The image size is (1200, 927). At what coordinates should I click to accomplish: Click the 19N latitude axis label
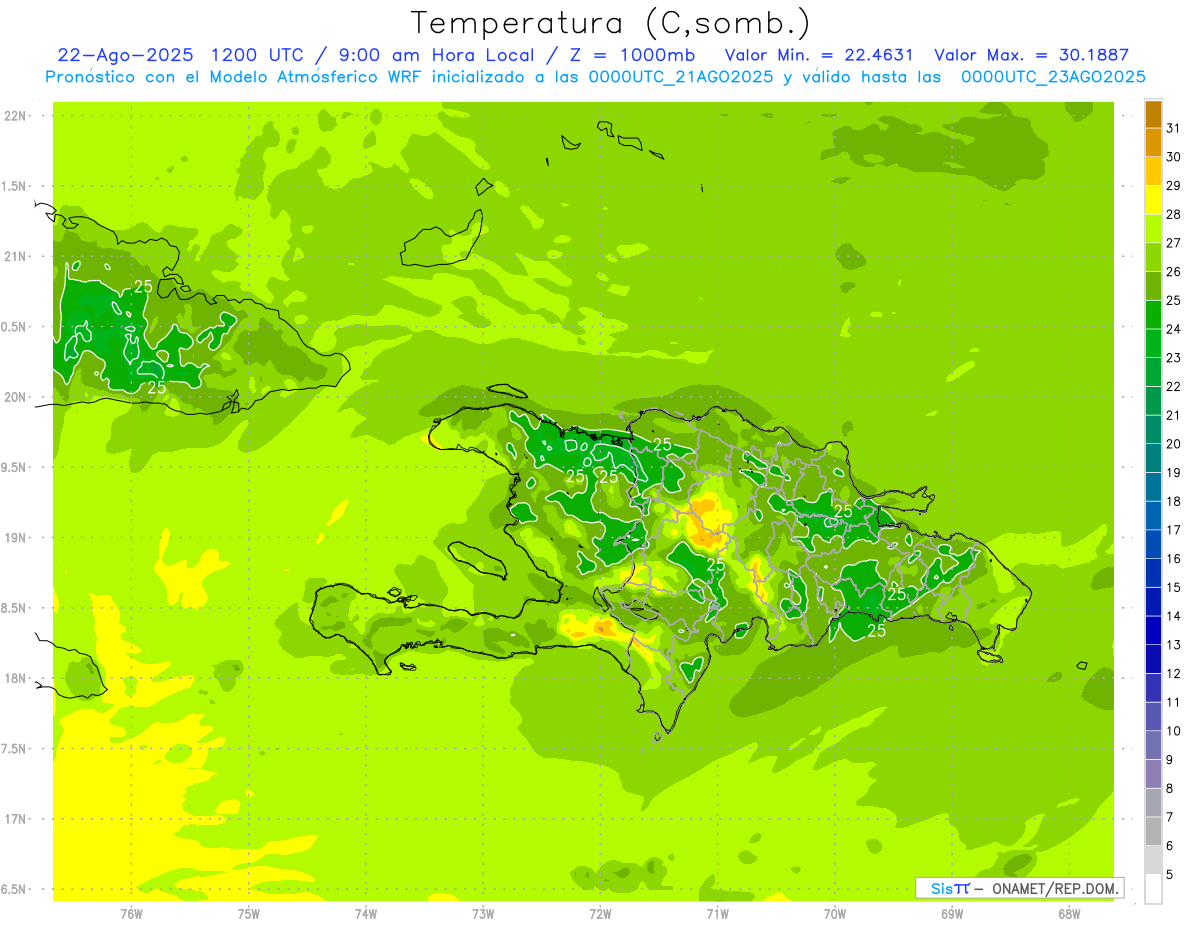(x=15, y=538)
